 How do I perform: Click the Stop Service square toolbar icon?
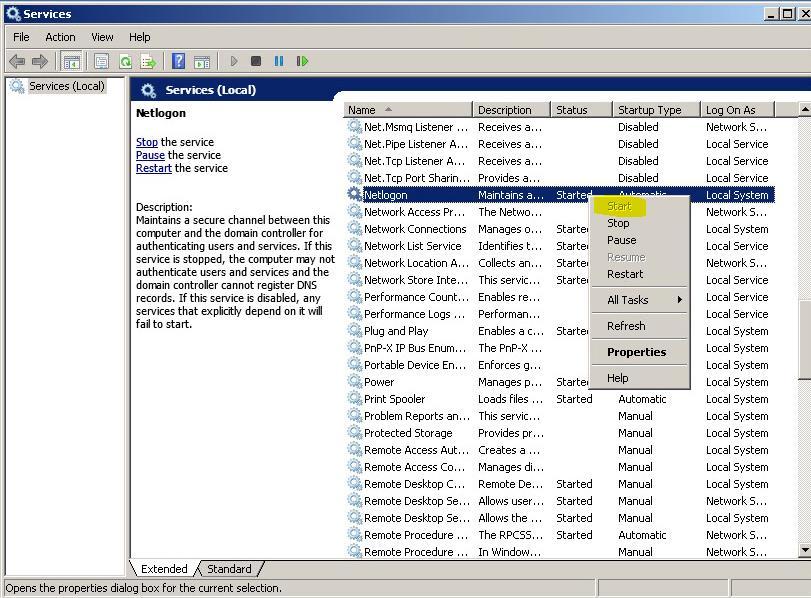tap(256, 62)
